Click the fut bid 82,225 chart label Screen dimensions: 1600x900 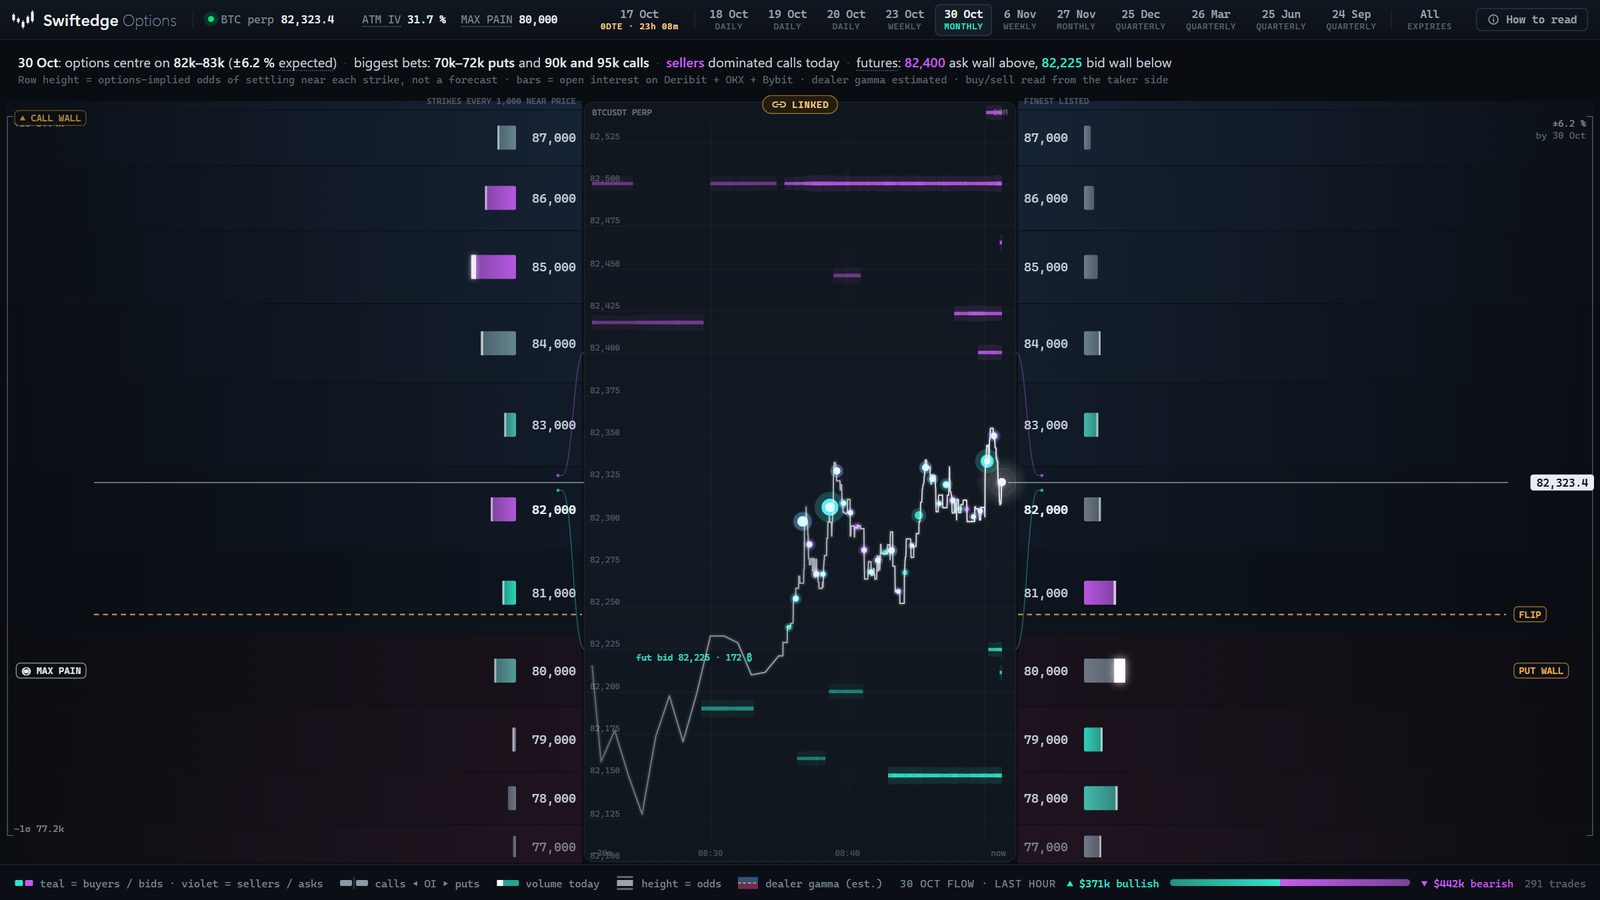tap(694, 657)
